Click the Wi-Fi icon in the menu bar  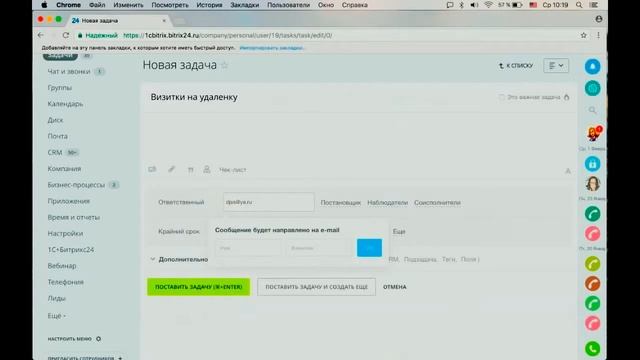488,5
